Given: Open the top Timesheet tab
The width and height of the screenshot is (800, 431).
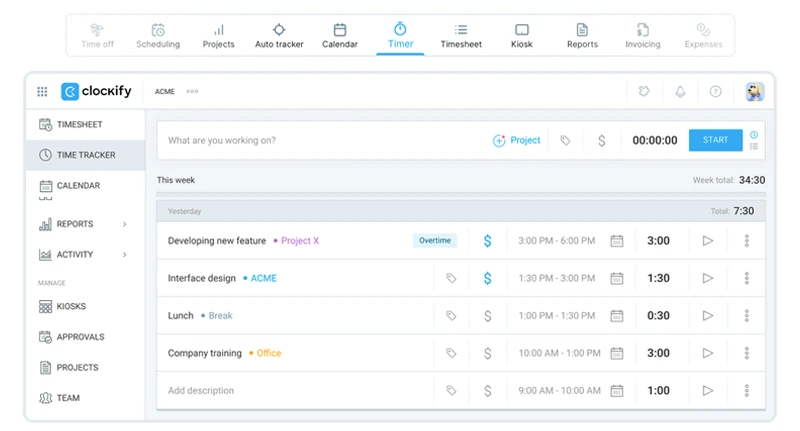Looking at the screenshot, I should (461, 36).
